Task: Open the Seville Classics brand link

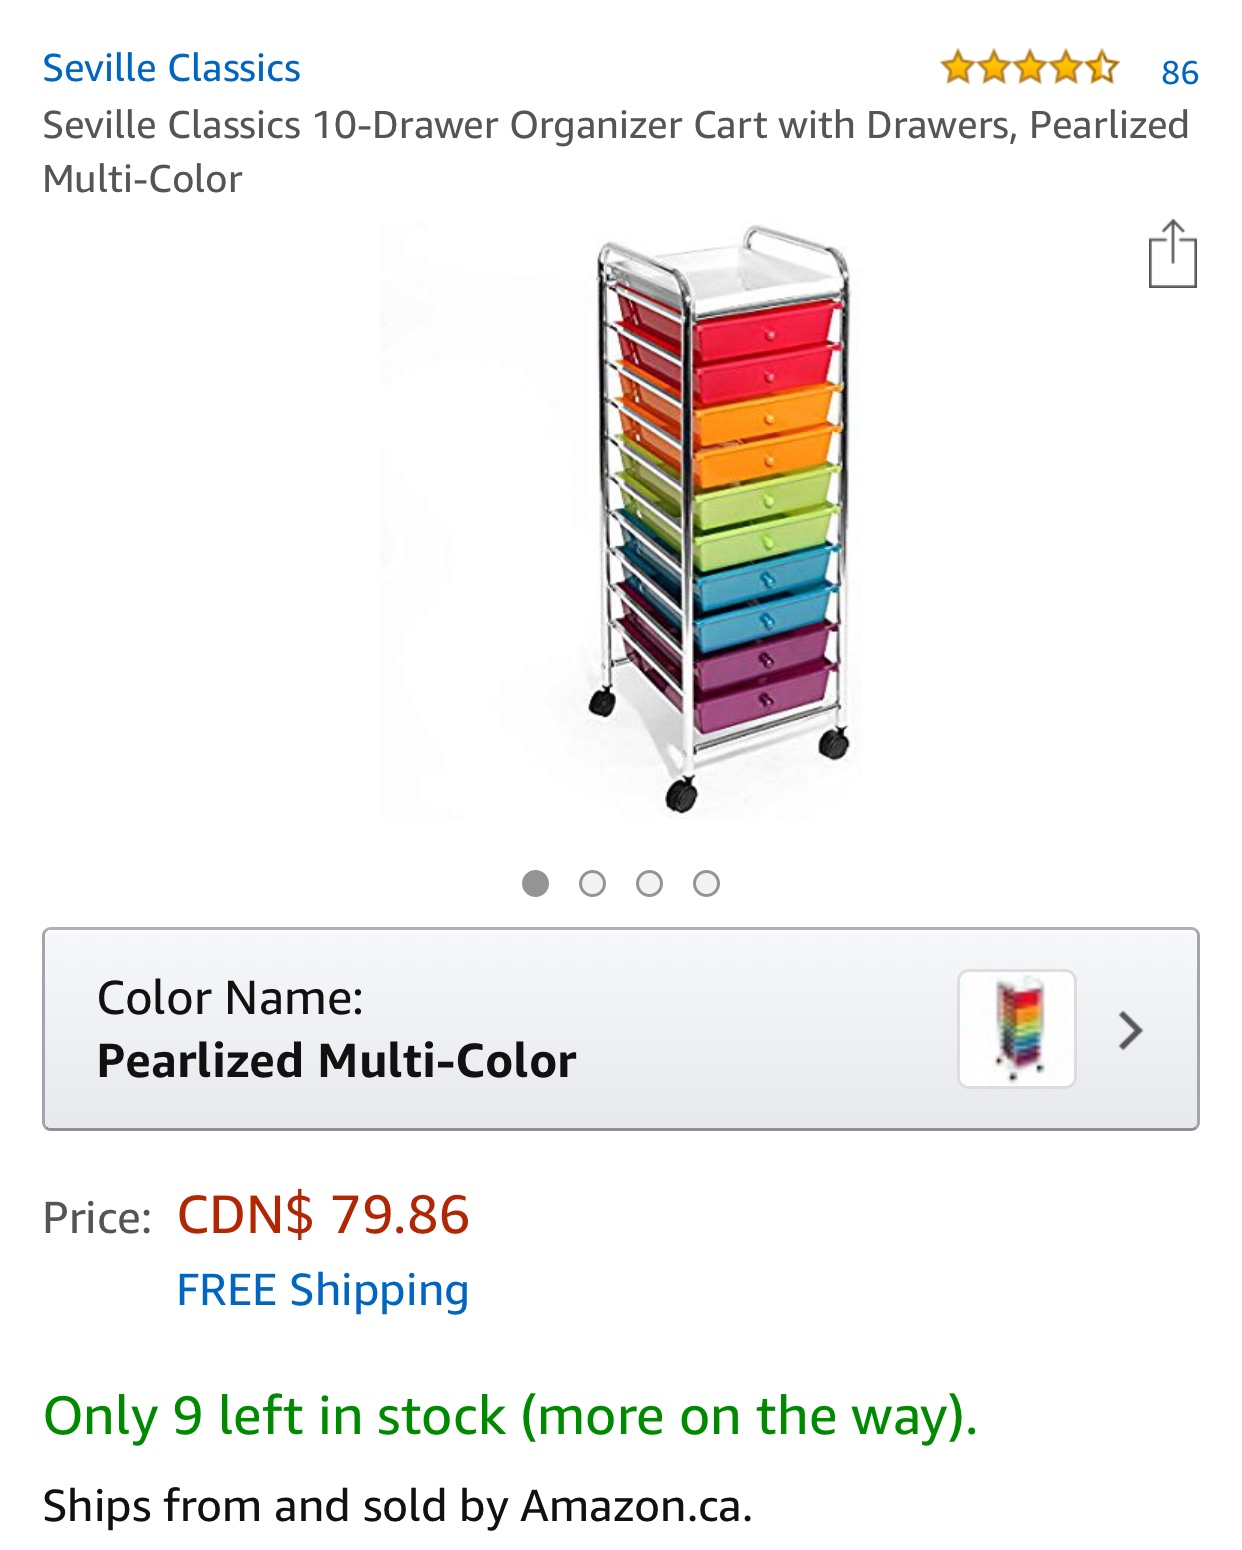Action: pyautogui.click(x=171, y=68)
